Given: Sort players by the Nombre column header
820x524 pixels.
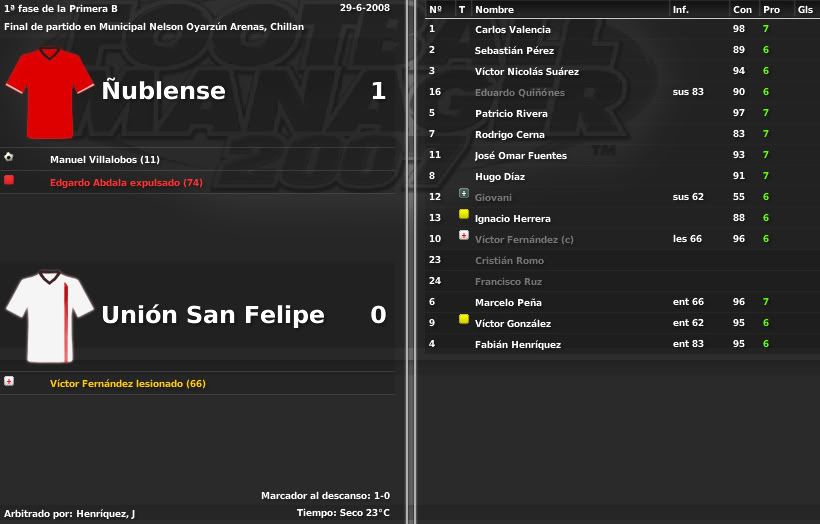Looking at the screenshot, I should point(494,9).
